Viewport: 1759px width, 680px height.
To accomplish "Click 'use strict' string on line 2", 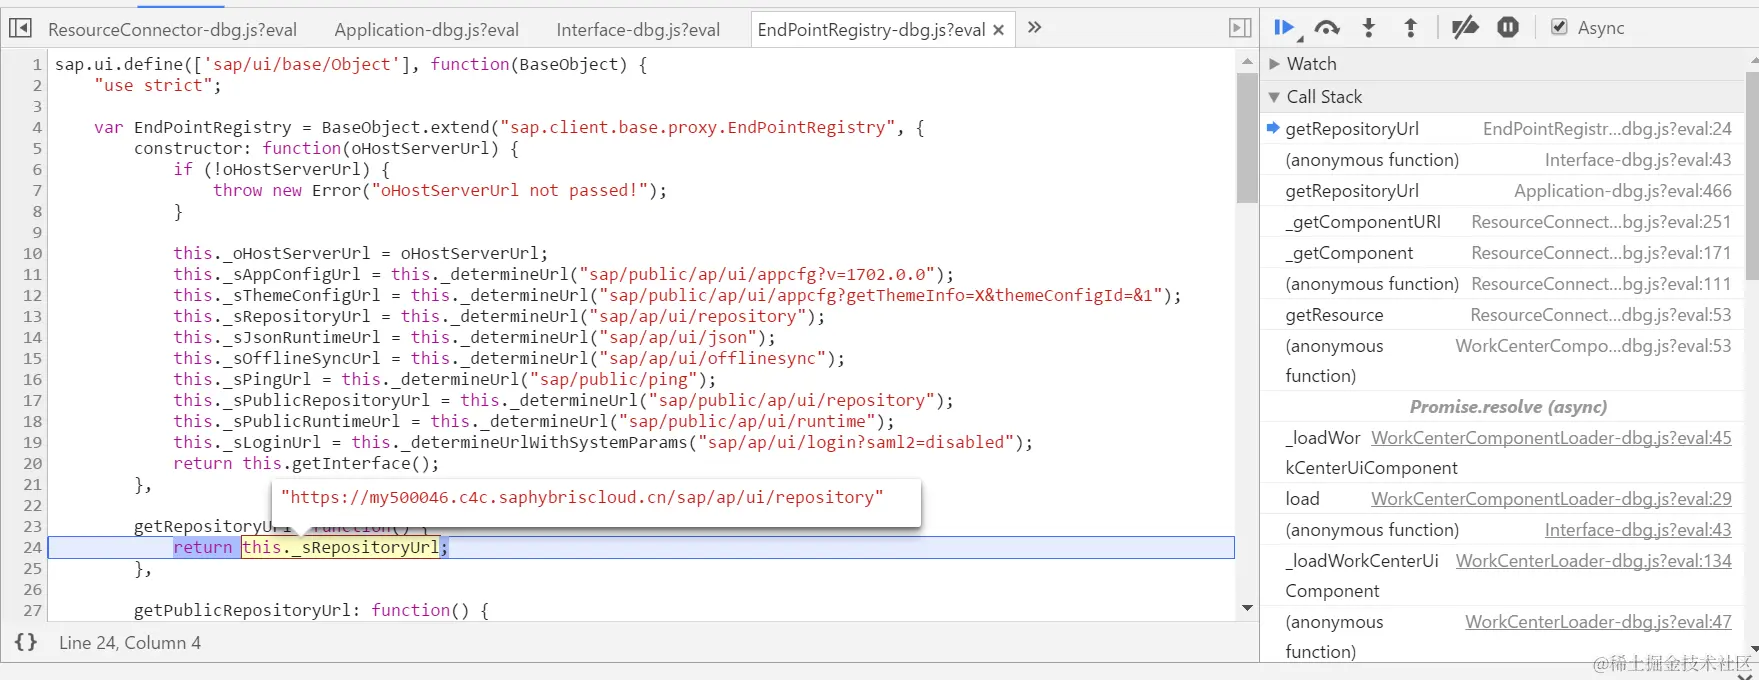I will pos(153,86).
